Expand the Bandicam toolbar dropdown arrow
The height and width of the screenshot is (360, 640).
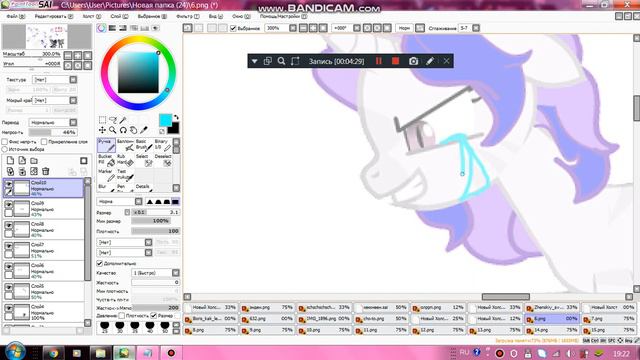(254, 61)
